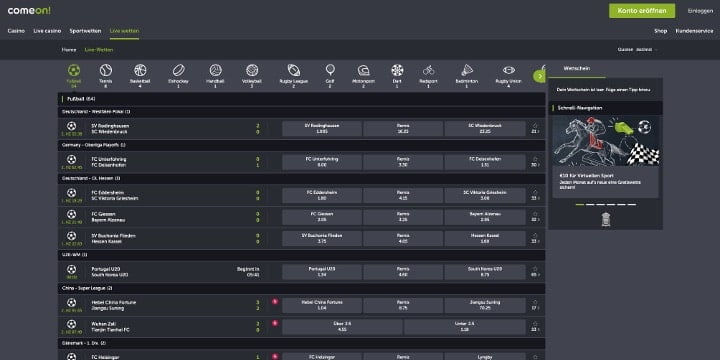Bet on SV Rodinghausen to win

click(322, 129)
